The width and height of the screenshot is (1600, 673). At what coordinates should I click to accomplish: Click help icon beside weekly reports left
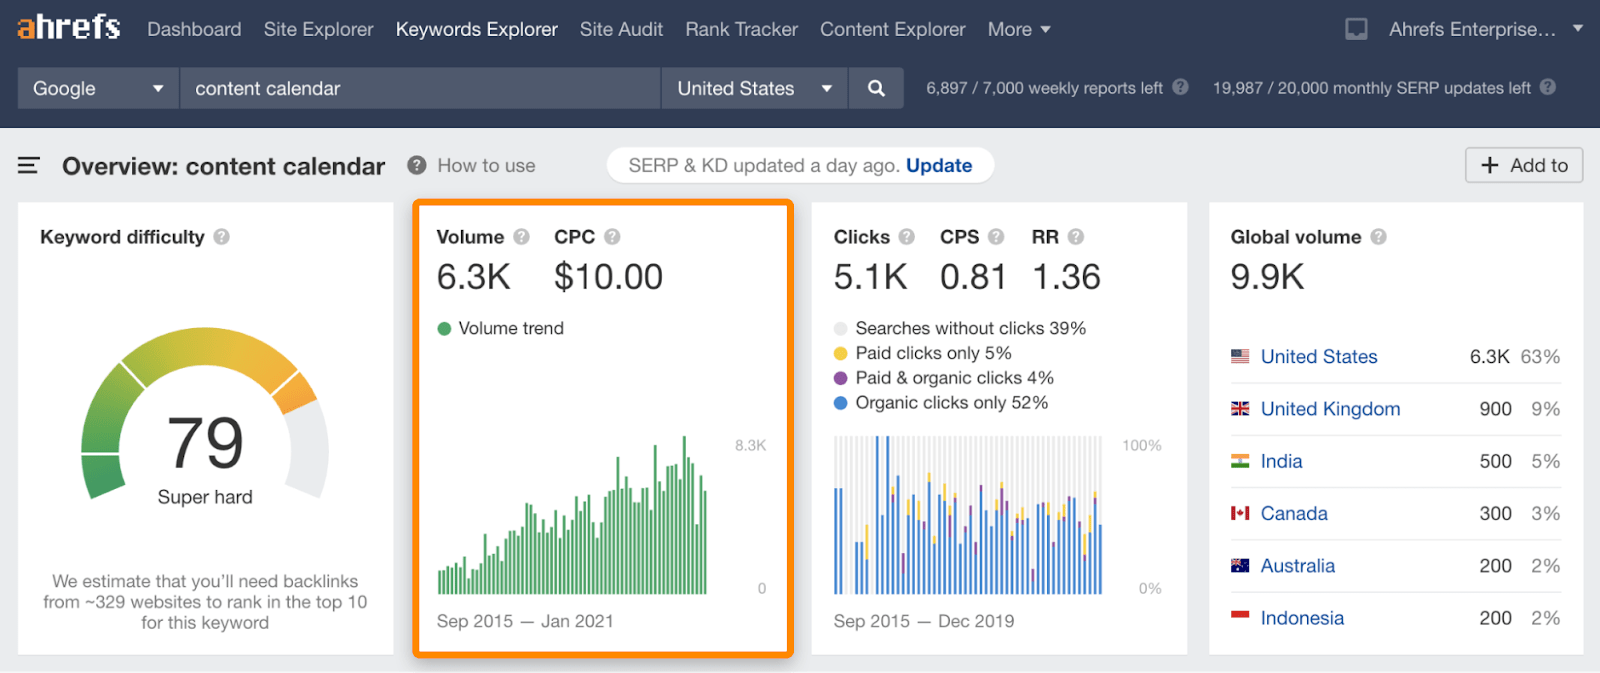coord(1180,87)
